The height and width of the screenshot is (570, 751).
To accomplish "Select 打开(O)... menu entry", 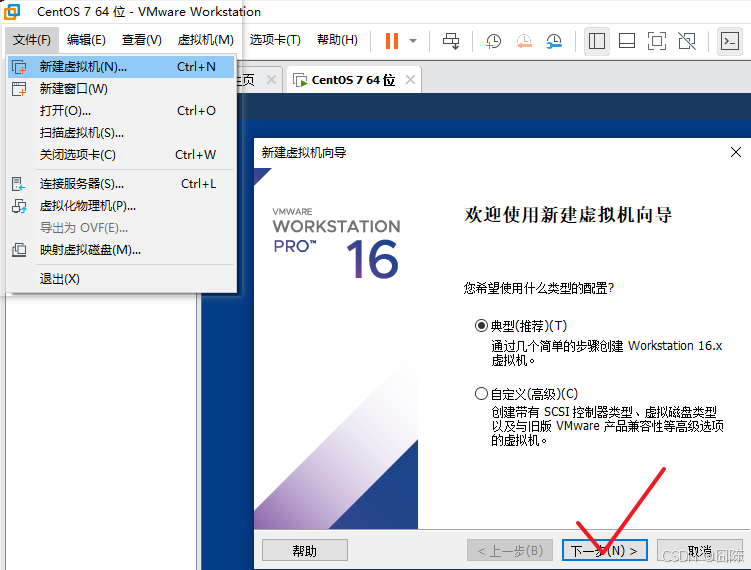I will [121, 111].
